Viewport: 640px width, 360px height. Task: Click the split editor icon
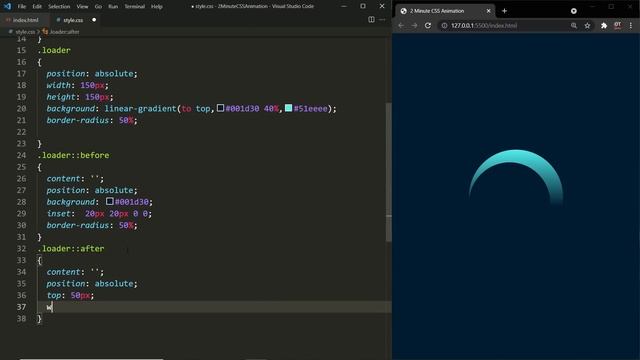click(x=371, y=20)
